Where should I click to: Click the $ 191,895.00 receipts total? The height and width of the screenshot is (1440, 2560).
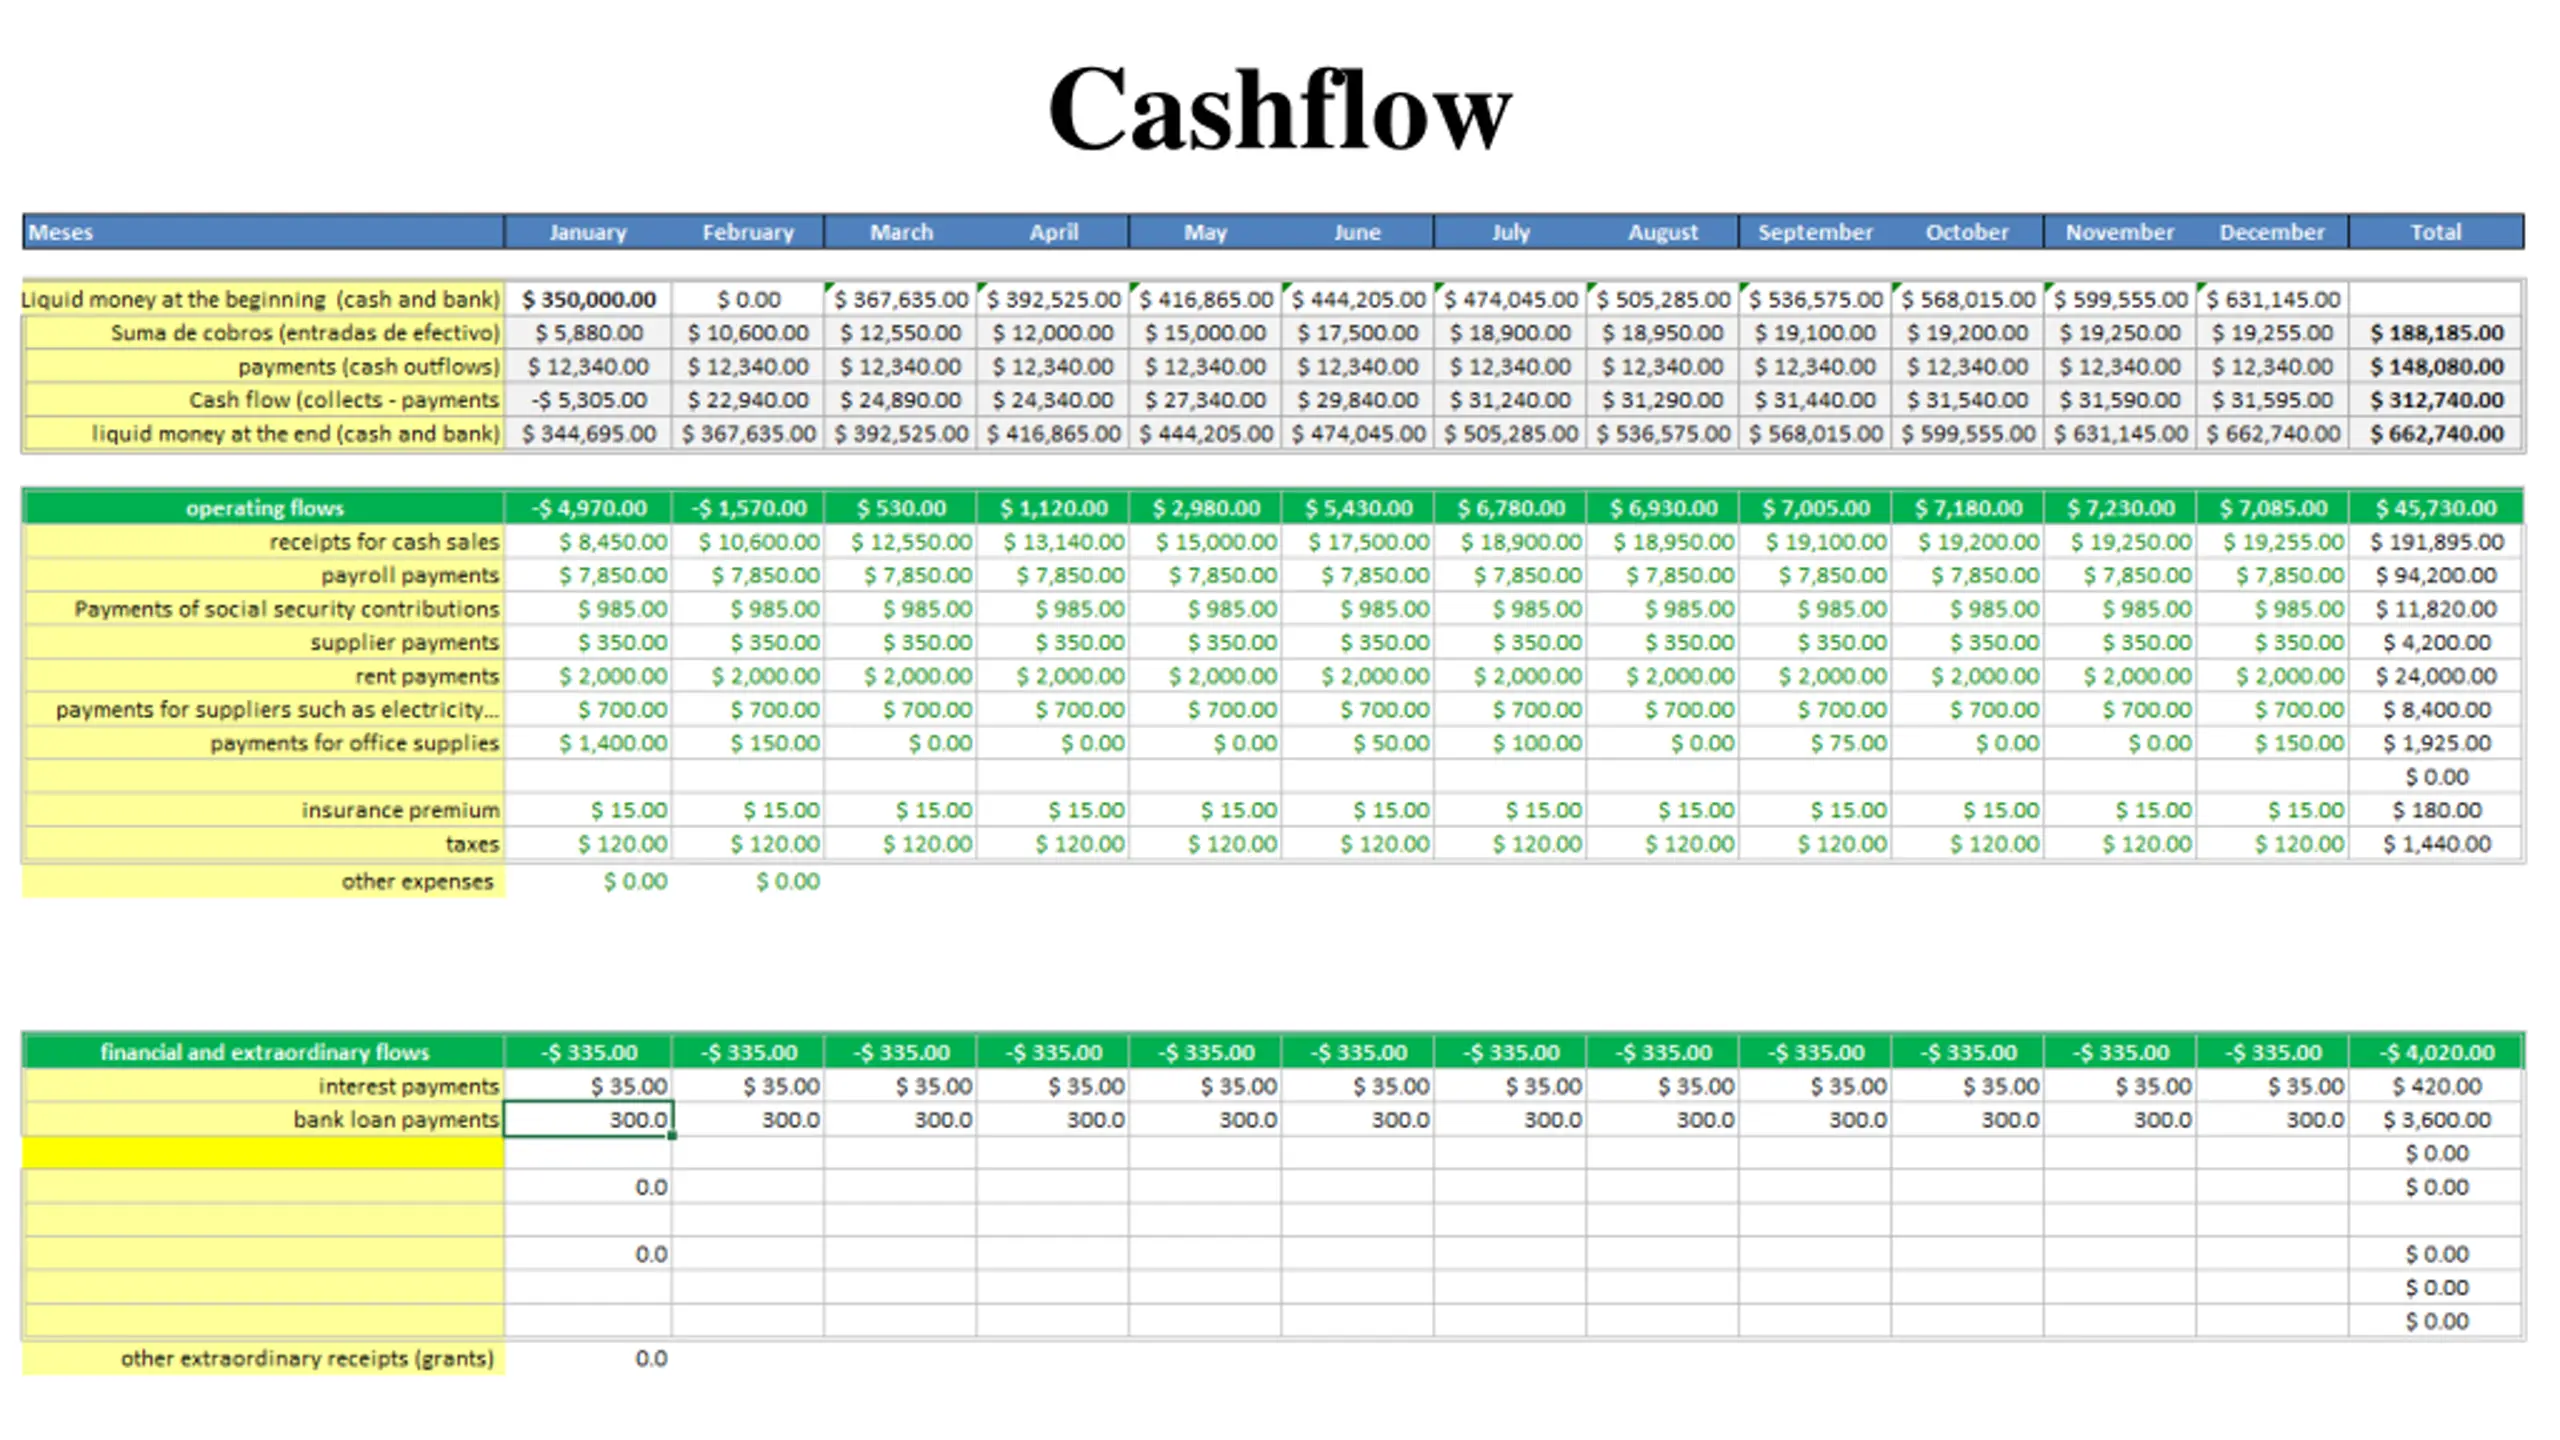[2436, 542]
